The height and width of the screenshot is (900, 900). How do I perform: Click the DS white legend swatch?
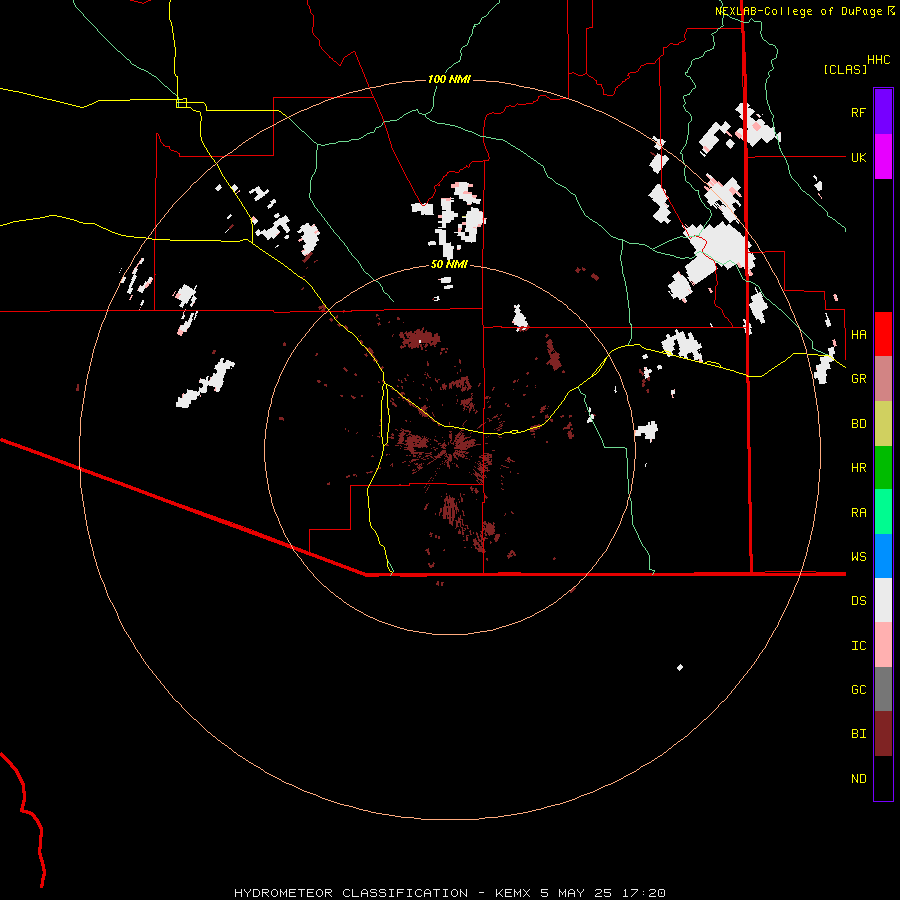pos(883,600)
